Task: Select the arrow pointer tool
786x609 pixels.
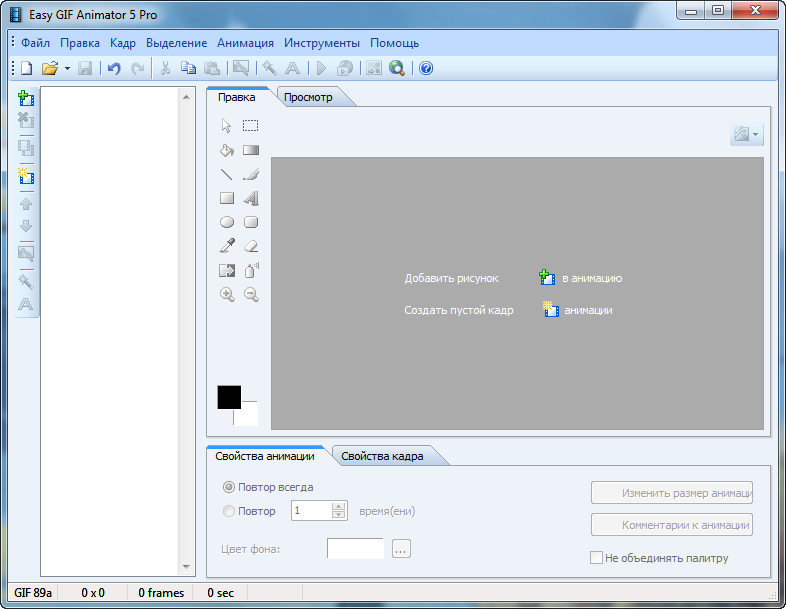Action: 227,126
